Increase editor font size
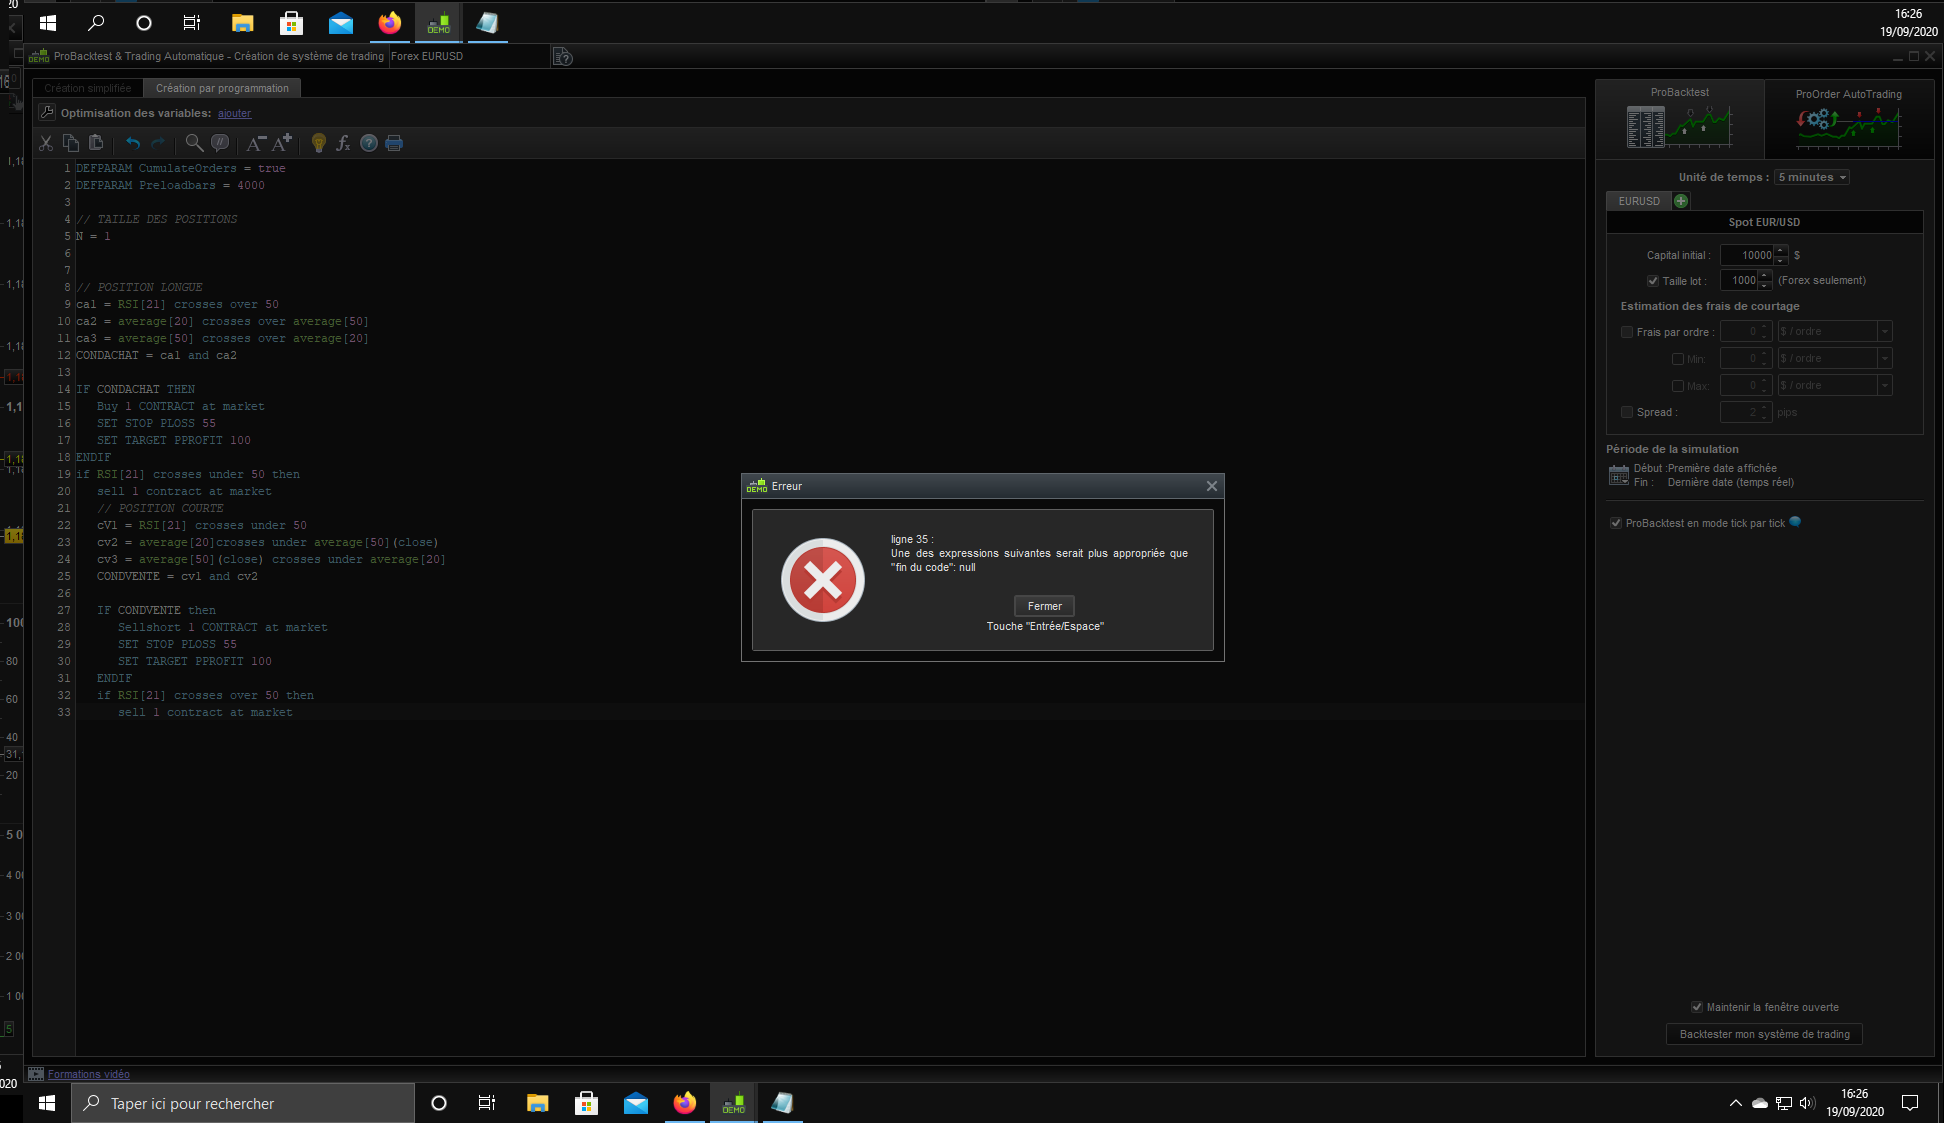1944x1123 pixels. tap(282, 143)
